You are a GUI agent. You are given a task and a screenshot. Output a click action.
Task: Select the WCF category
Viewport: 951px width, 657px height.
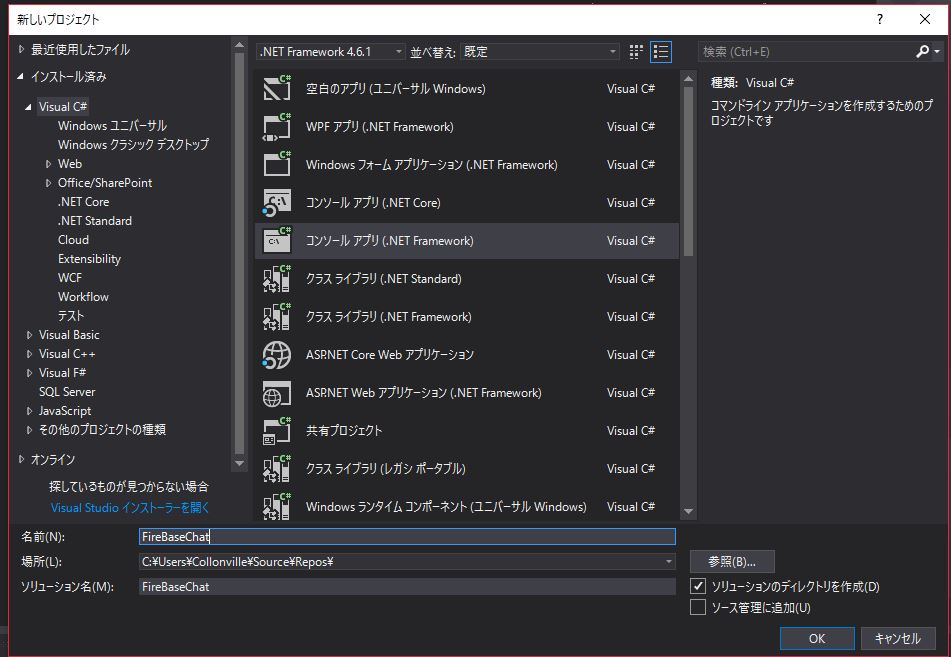(x=70, y=278)
